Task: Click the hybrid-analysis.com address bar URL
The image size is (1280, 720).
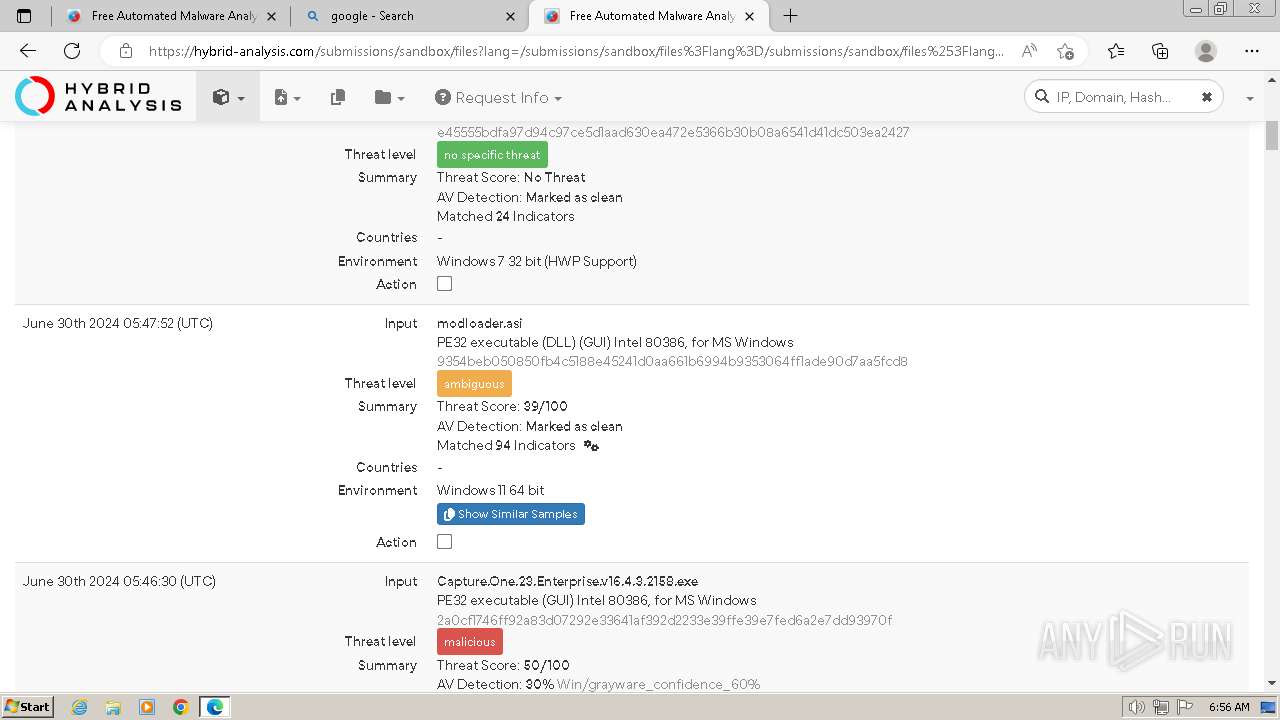Action: click(576, 51)
